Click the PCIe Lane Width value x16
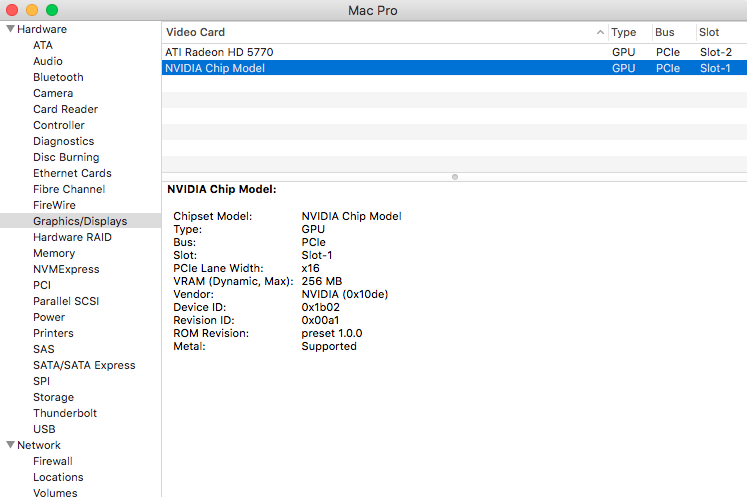Screen dimensions: 747x497 [311, 268]
